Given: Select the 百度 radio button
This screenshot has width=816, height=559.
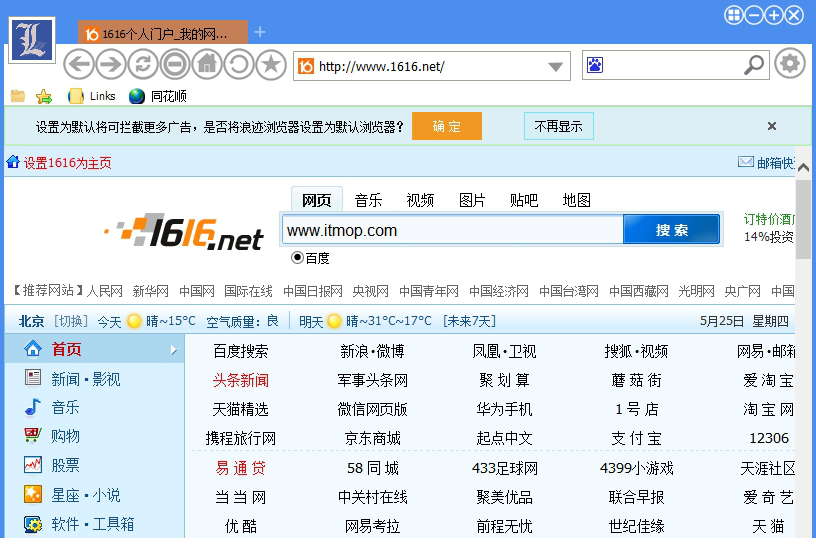Looking at the screenshot, I should [x=297, y=257].
